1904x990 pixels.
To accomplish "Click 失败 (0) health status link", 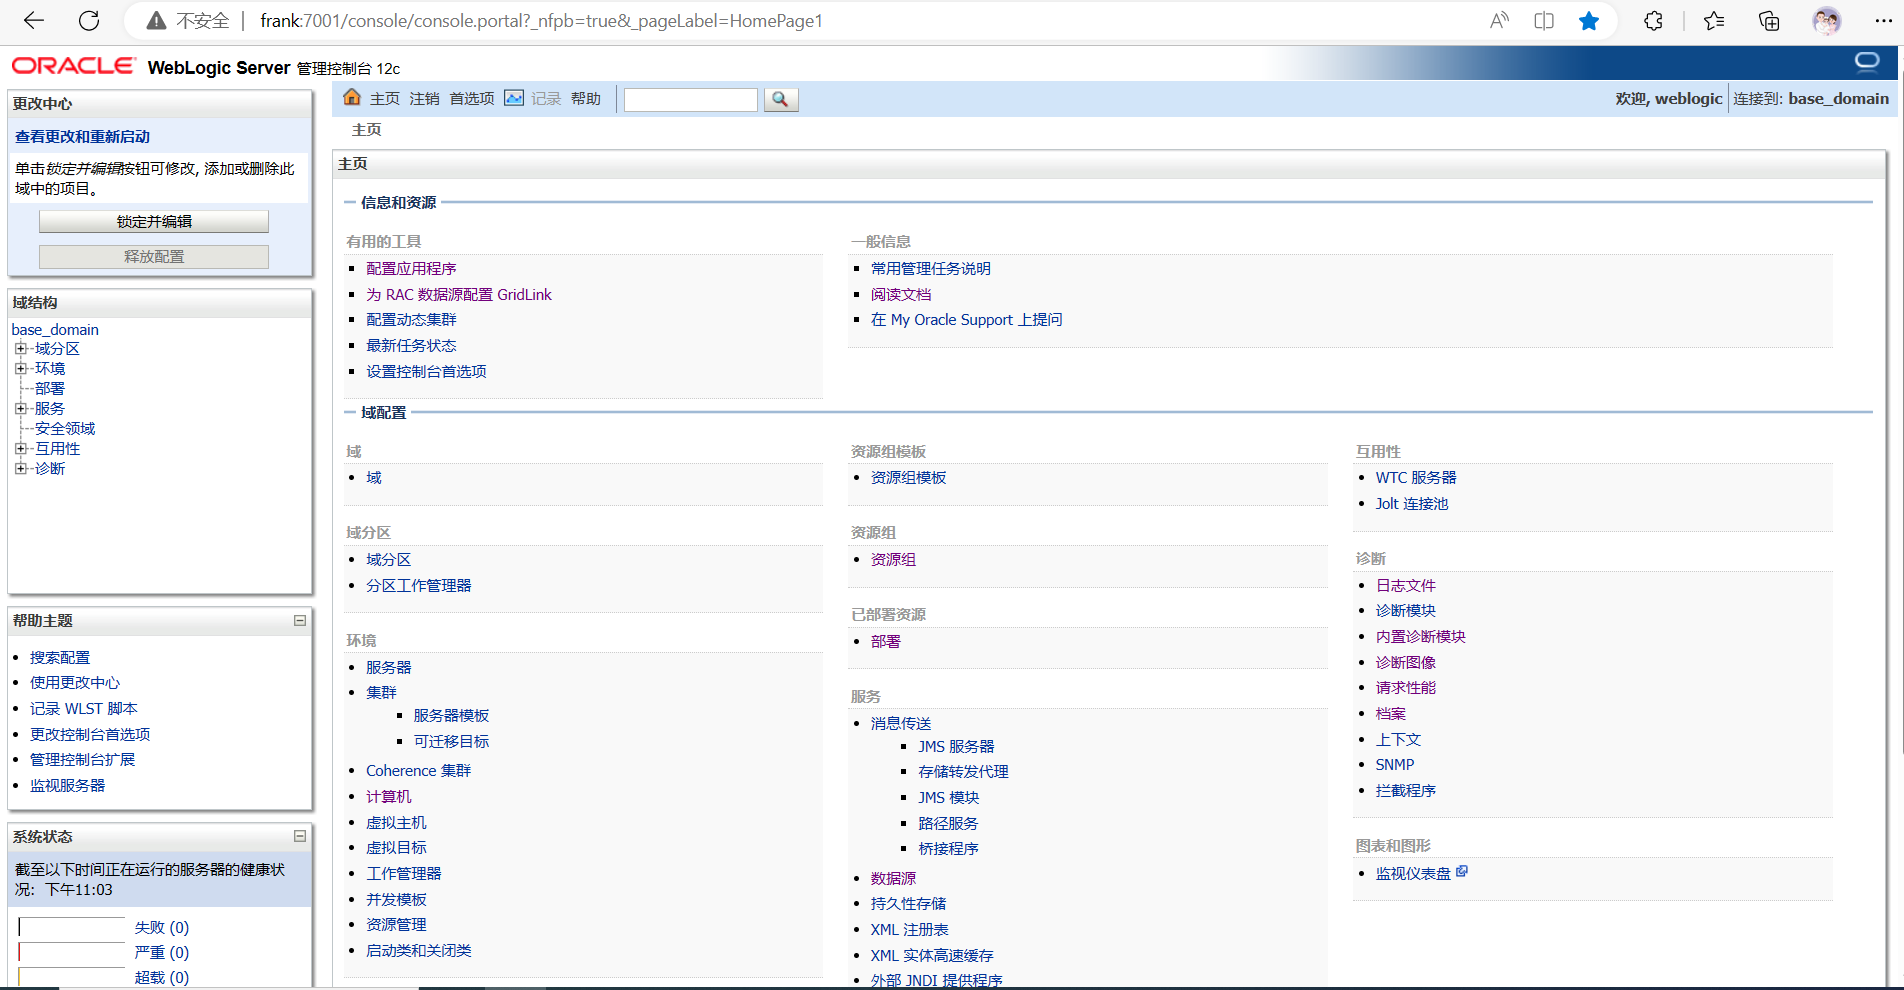I will point(162,927).
